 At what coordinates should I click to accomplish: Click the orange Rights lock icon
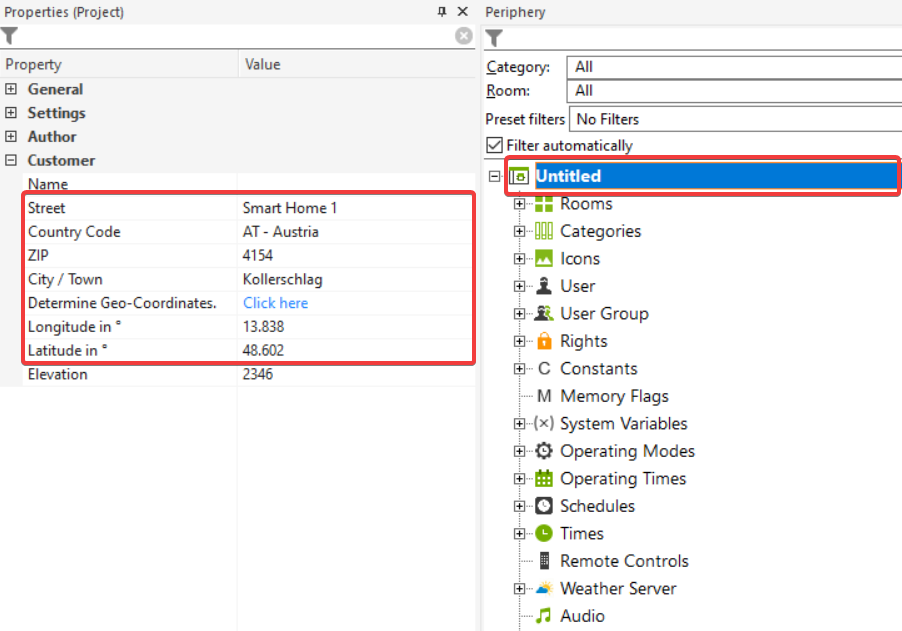[x=544, y=341]
